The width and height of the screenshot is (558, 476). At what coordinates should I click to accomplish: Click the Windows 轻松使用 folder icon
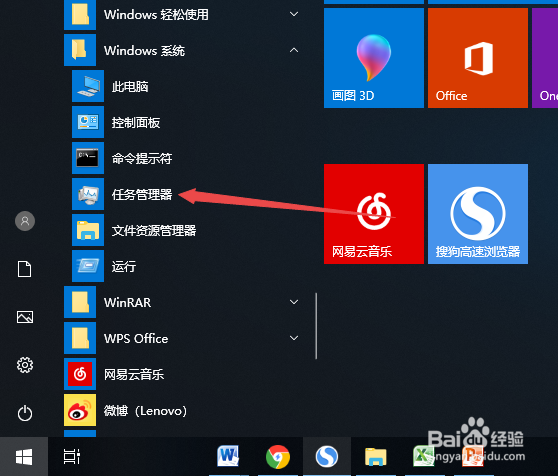point(80,14)
